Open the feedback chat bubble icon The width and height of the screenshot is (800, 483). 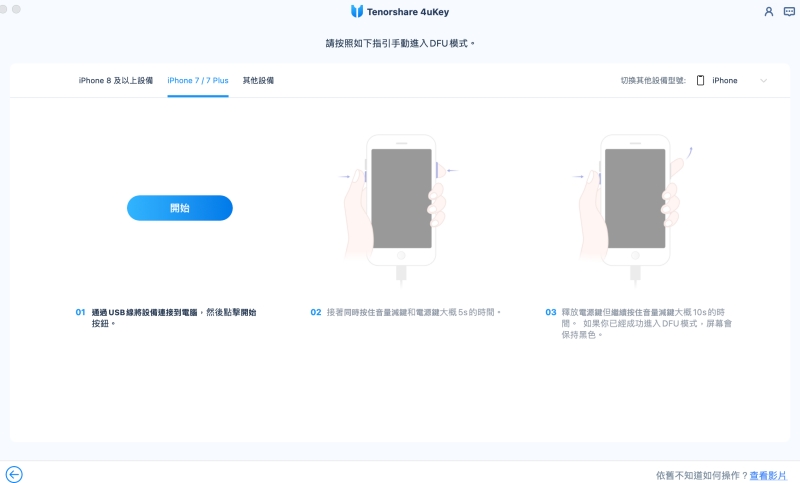[788, 11]
